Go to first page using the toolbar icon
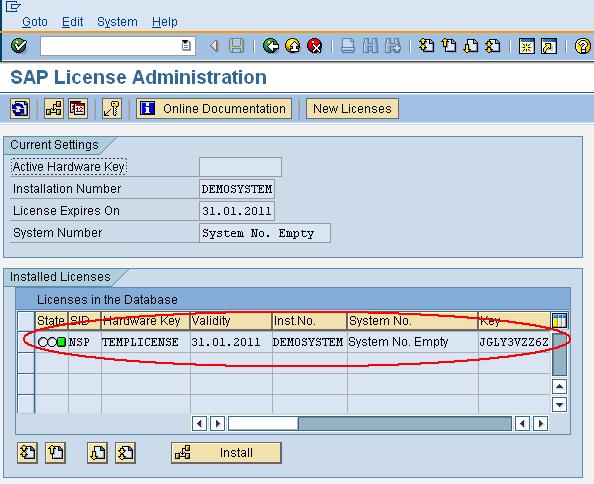Image resolution: width=594 pixels, height=484 pixels. 427,46
